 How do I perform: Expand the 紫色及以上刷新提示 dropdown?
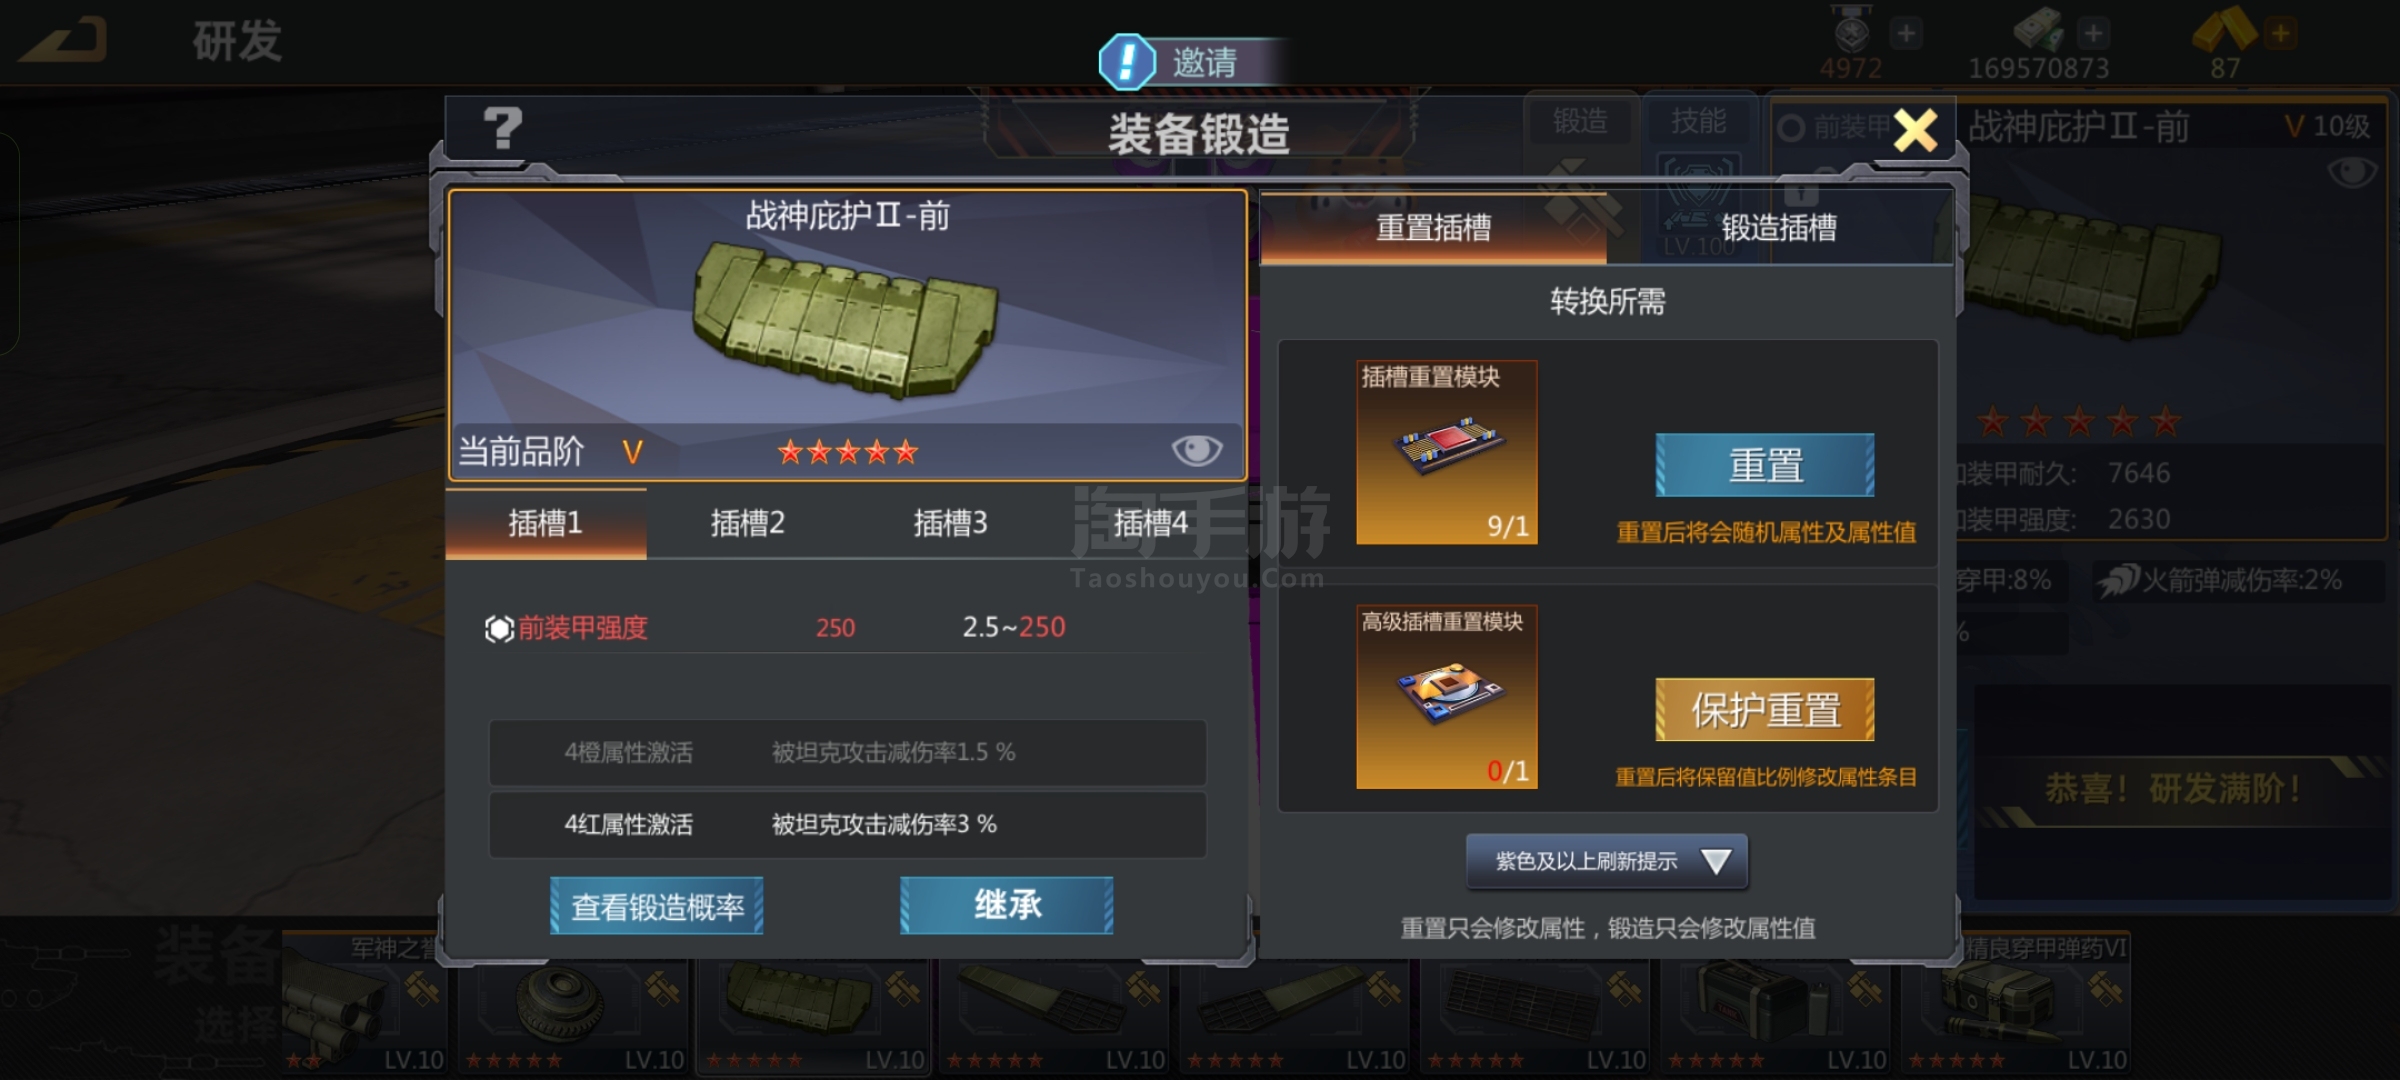pyautogui.click(x=1606, y=861)
